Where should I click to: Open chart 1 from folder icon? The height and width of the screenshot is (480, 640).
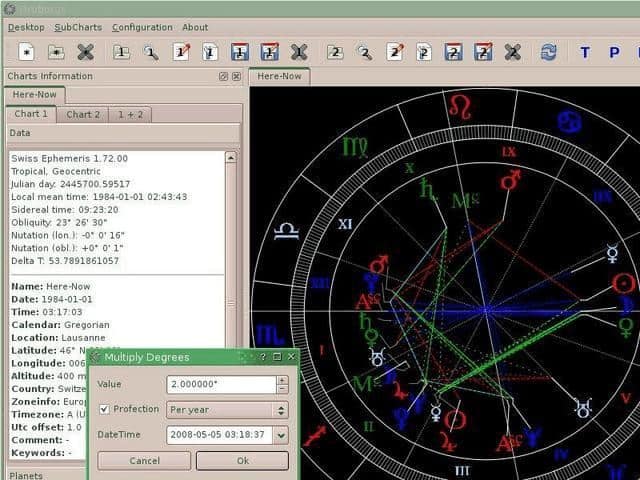121,52
